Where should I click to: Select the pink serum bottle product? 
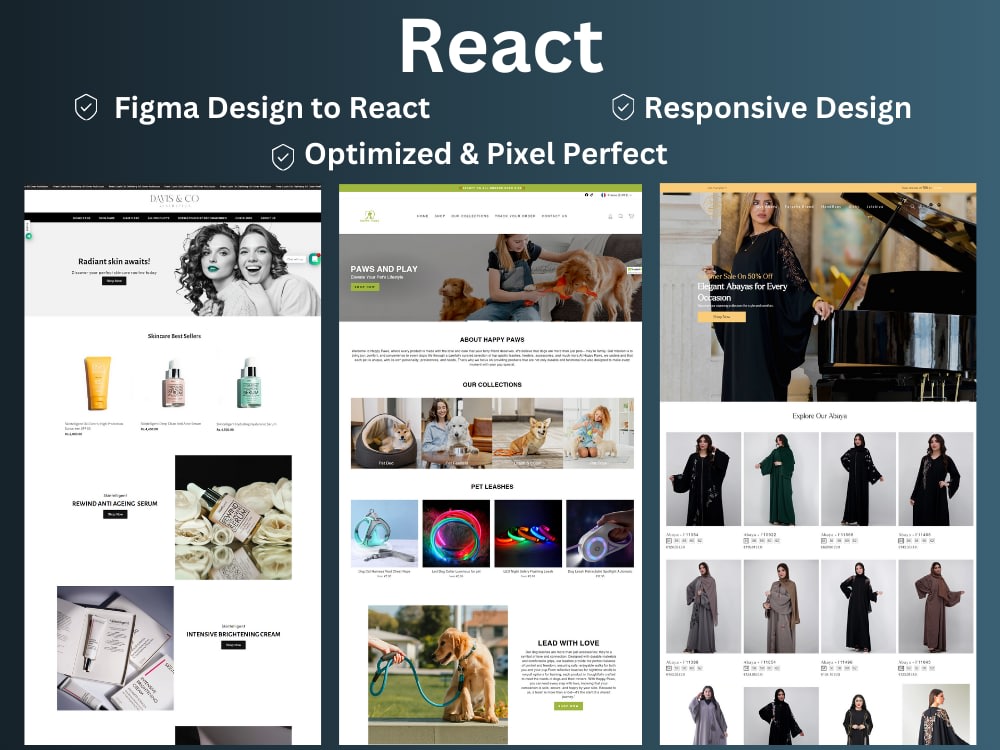point(173,383)
